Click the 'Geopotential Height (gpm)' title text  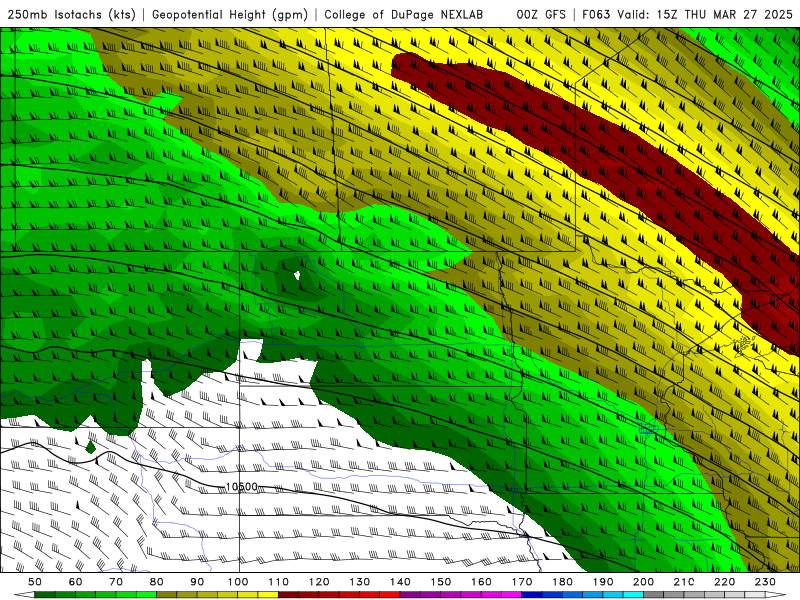[230, 15]
